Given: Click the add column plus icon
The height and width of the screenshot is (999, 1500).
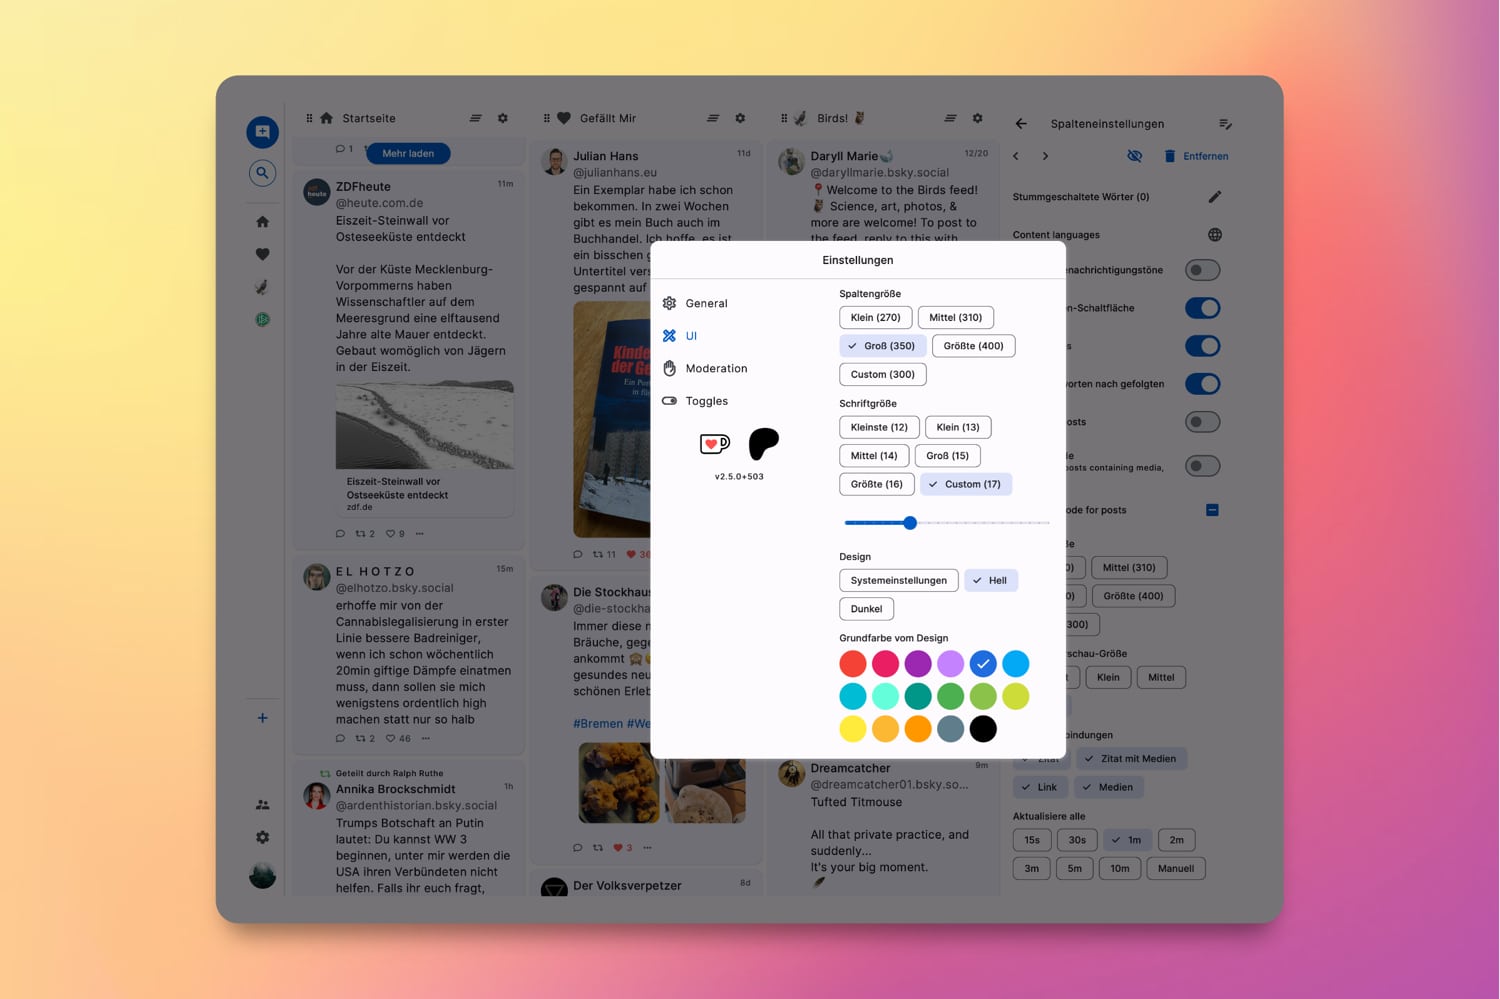Looking at the screenshot, I should (262, 718).
